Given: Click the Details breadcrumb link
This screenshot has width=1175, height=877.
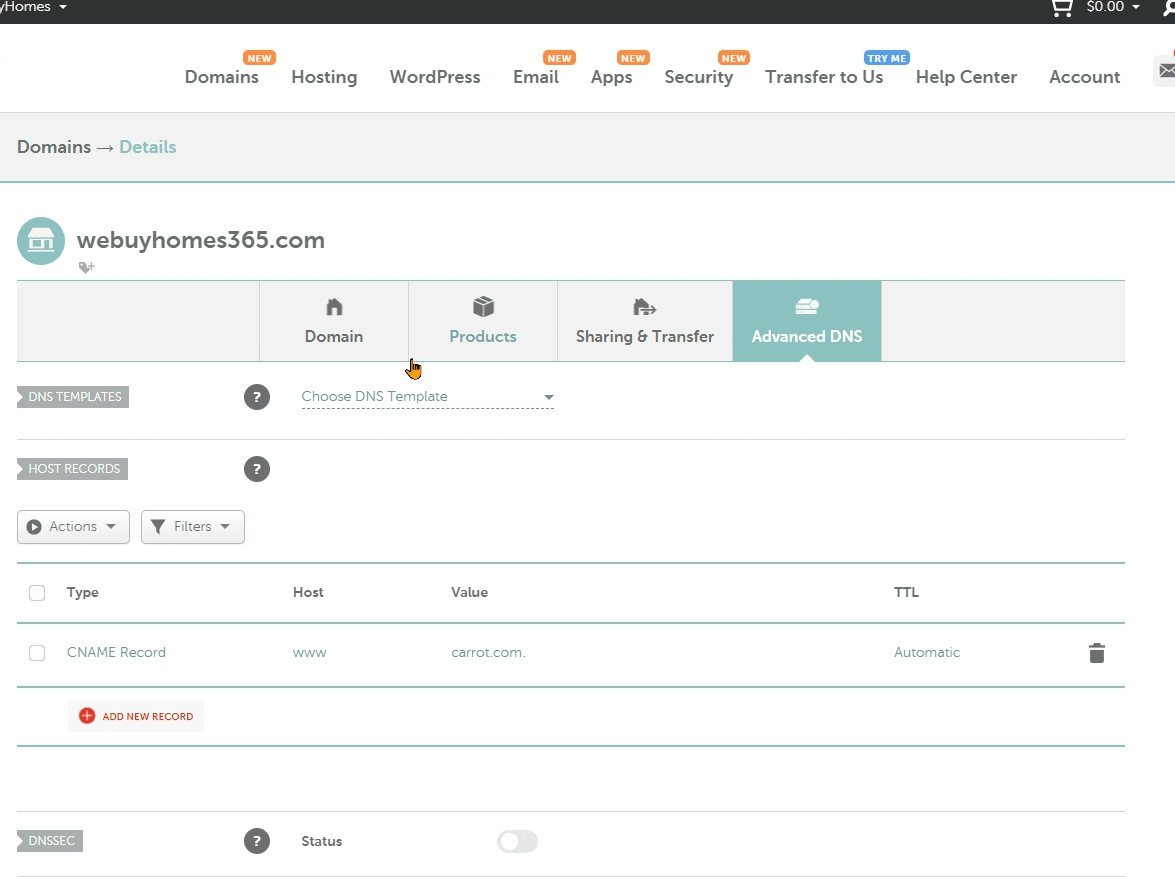Looking at the screenshot, I should coord(148,147).
